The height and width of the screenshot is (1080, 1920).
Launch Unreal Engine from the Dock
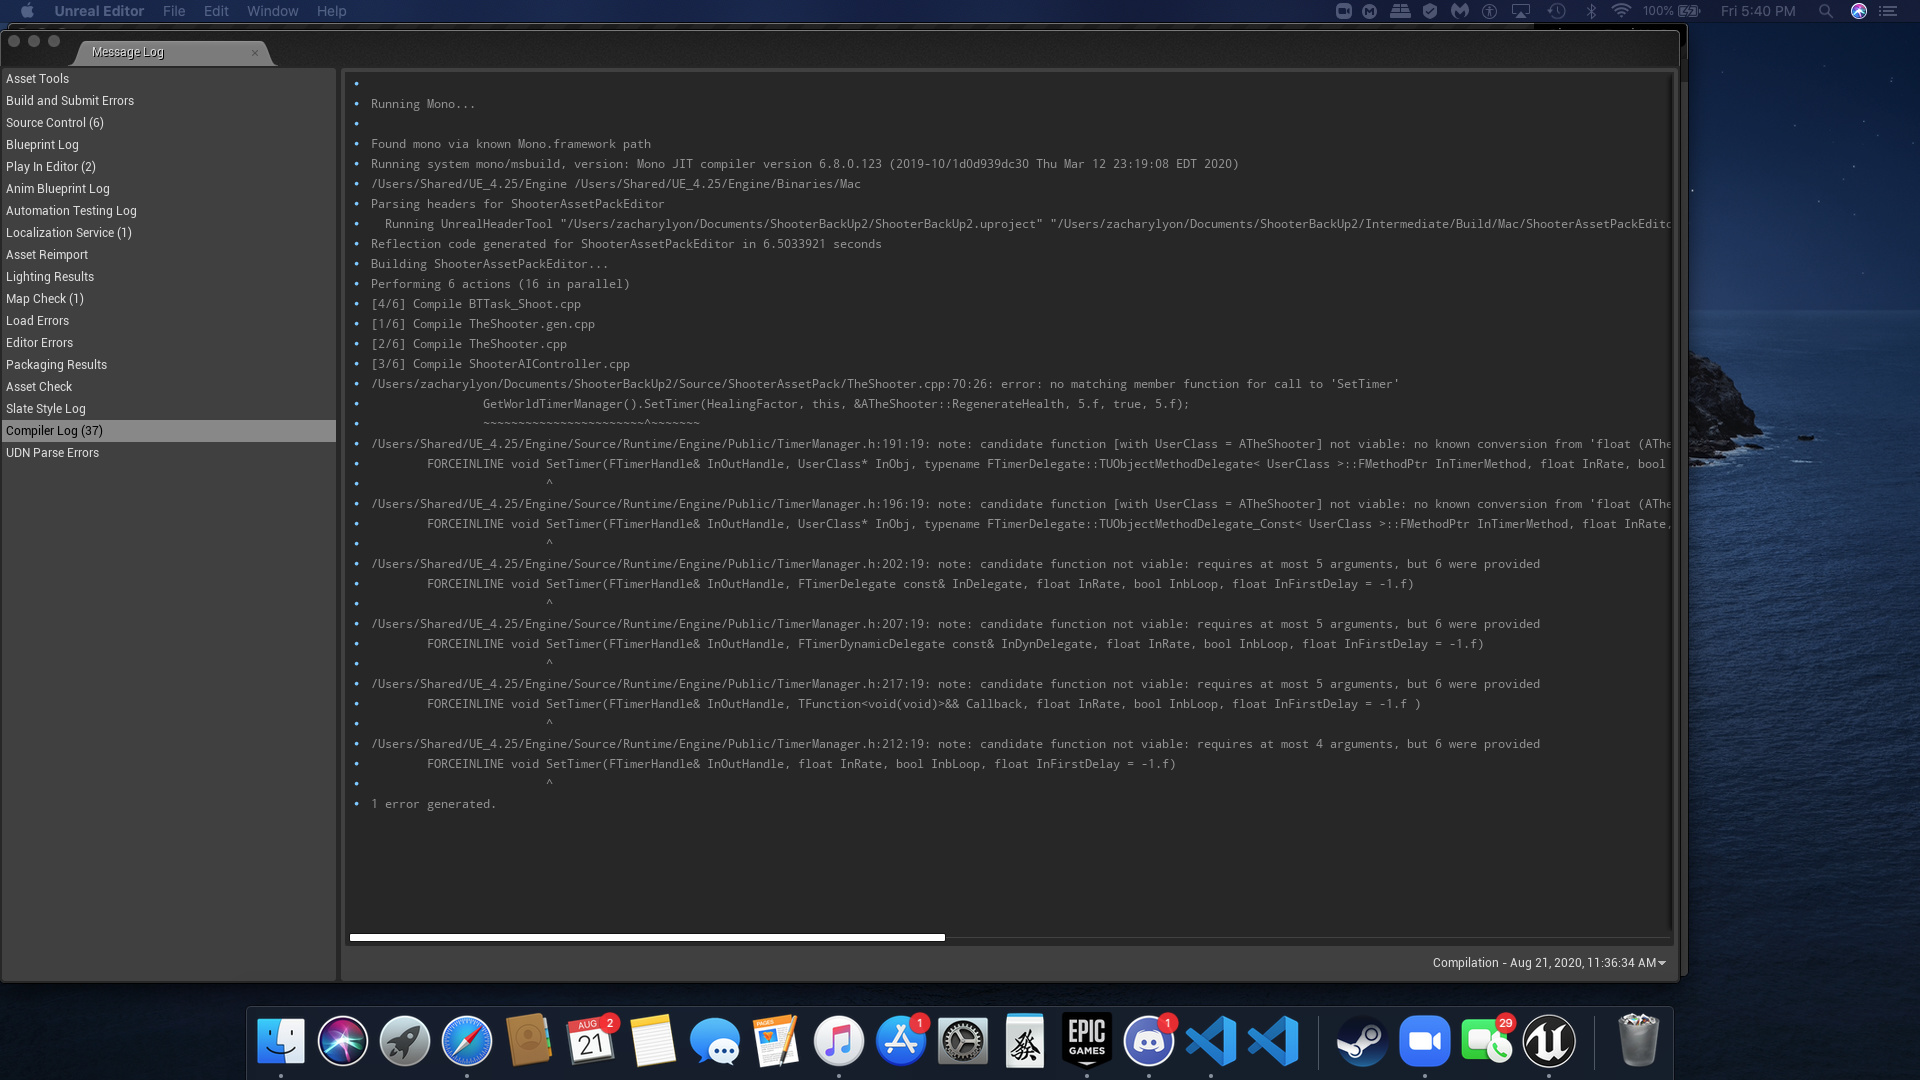(1549, 1041)
